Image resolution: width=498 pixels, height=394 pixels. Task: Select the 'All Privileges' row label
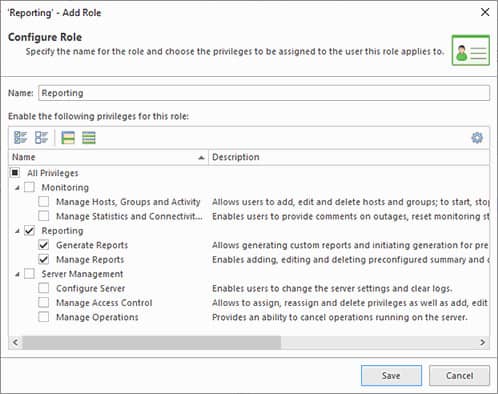(x=53, y=173)
